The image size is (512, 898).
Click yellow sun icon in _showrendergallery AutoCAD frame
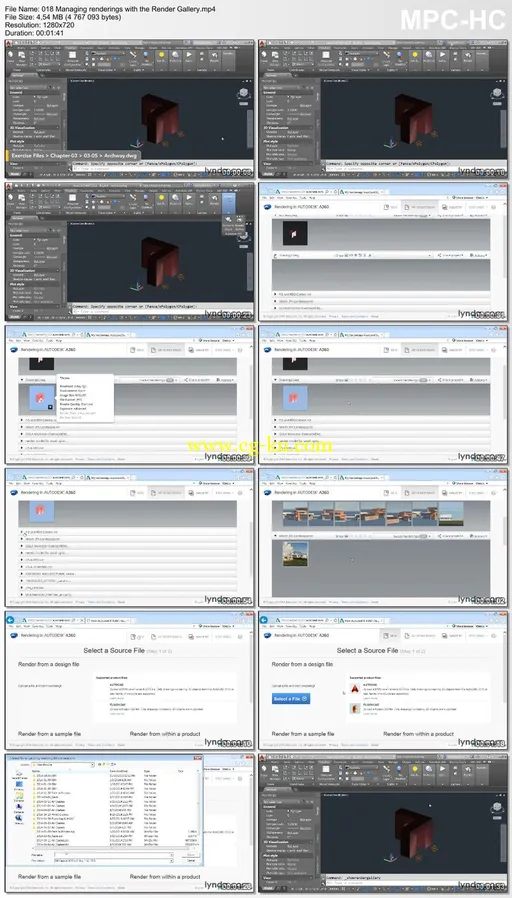415,771
